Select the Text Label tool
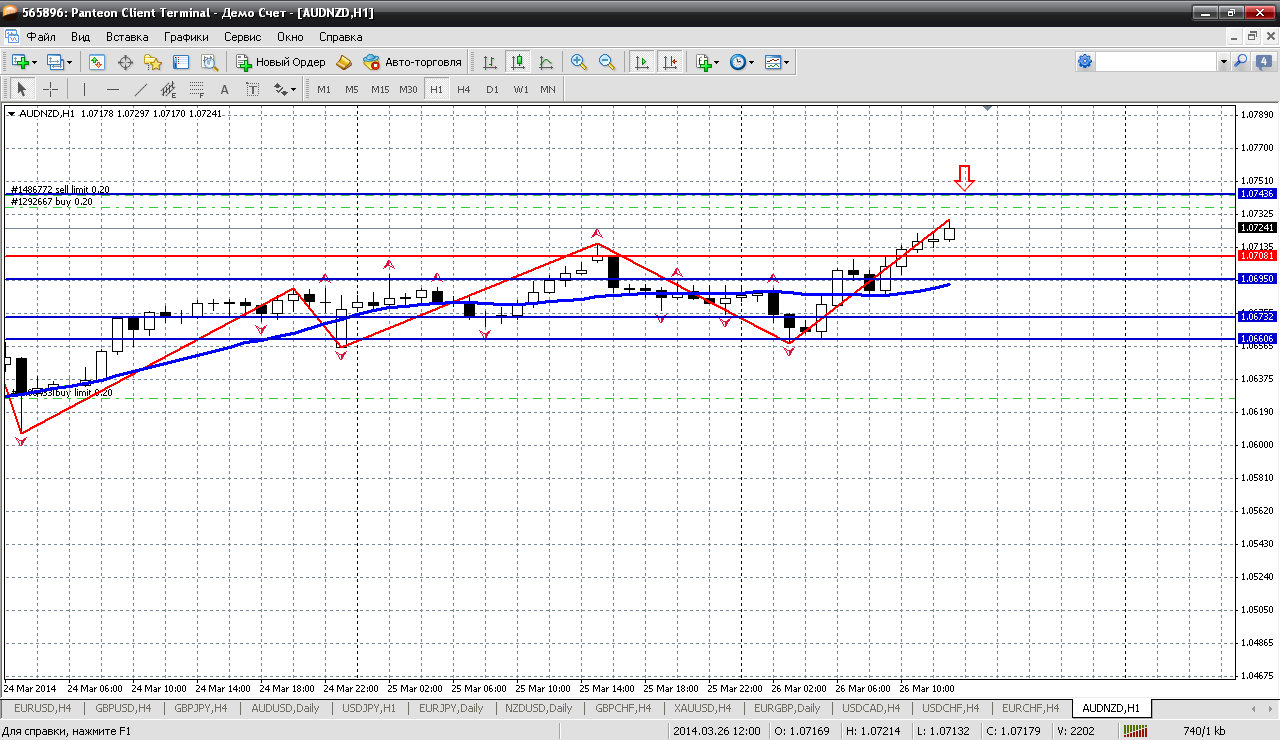Image resolution: width=1280 pixels, height=740 pixels. 253,89
